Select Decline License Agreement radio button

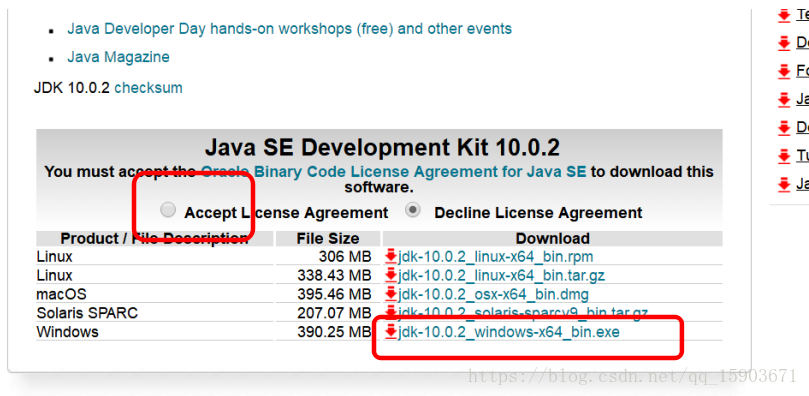413,210
